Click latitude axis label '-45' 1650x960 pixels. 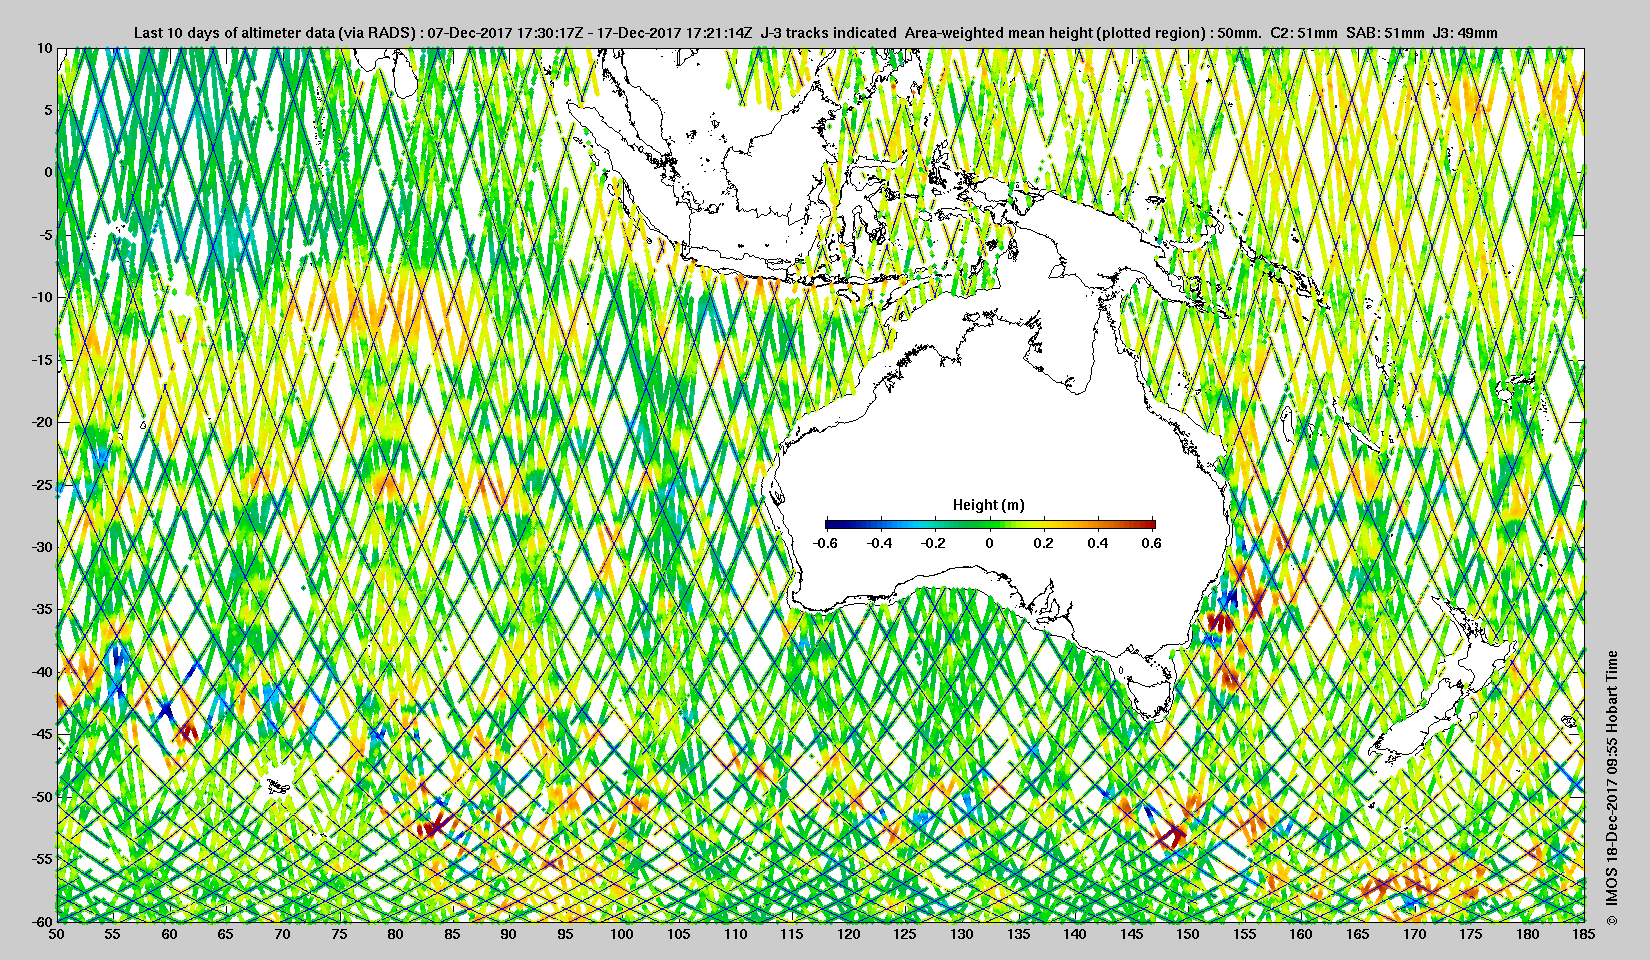coord(41,734)
